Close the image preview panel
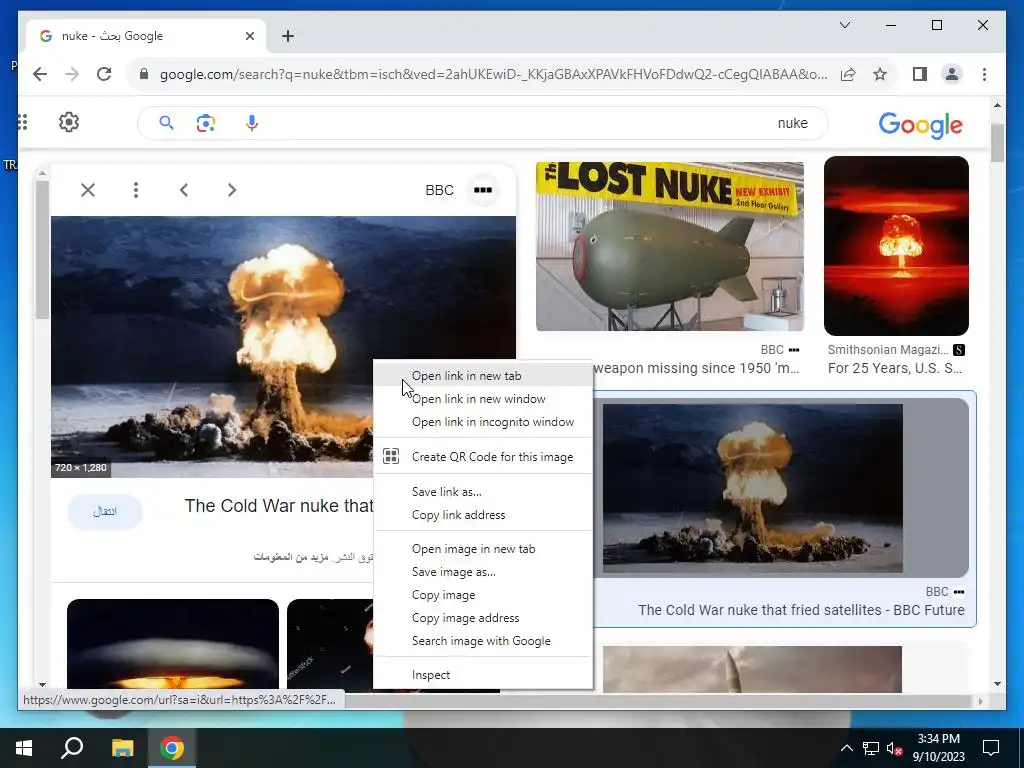This screenshot has width=1024, height=768. point(88,190)
